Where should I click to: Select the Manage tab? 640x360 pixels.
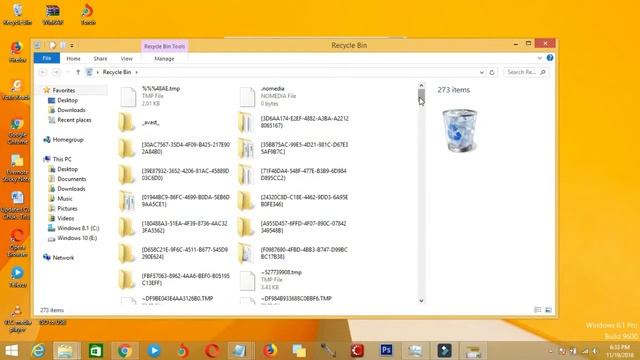[x=164, y=59]
